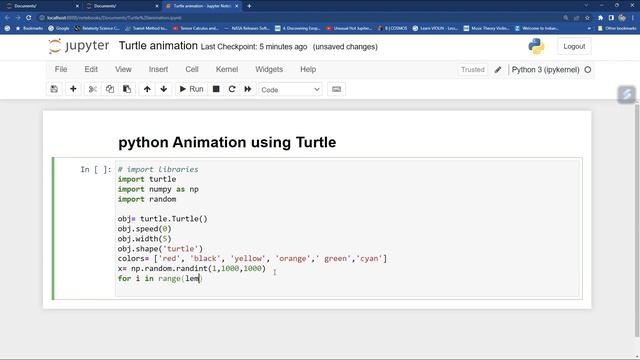Click the floating blue side widget icon

pyautogui.click(x=627, y=94)
